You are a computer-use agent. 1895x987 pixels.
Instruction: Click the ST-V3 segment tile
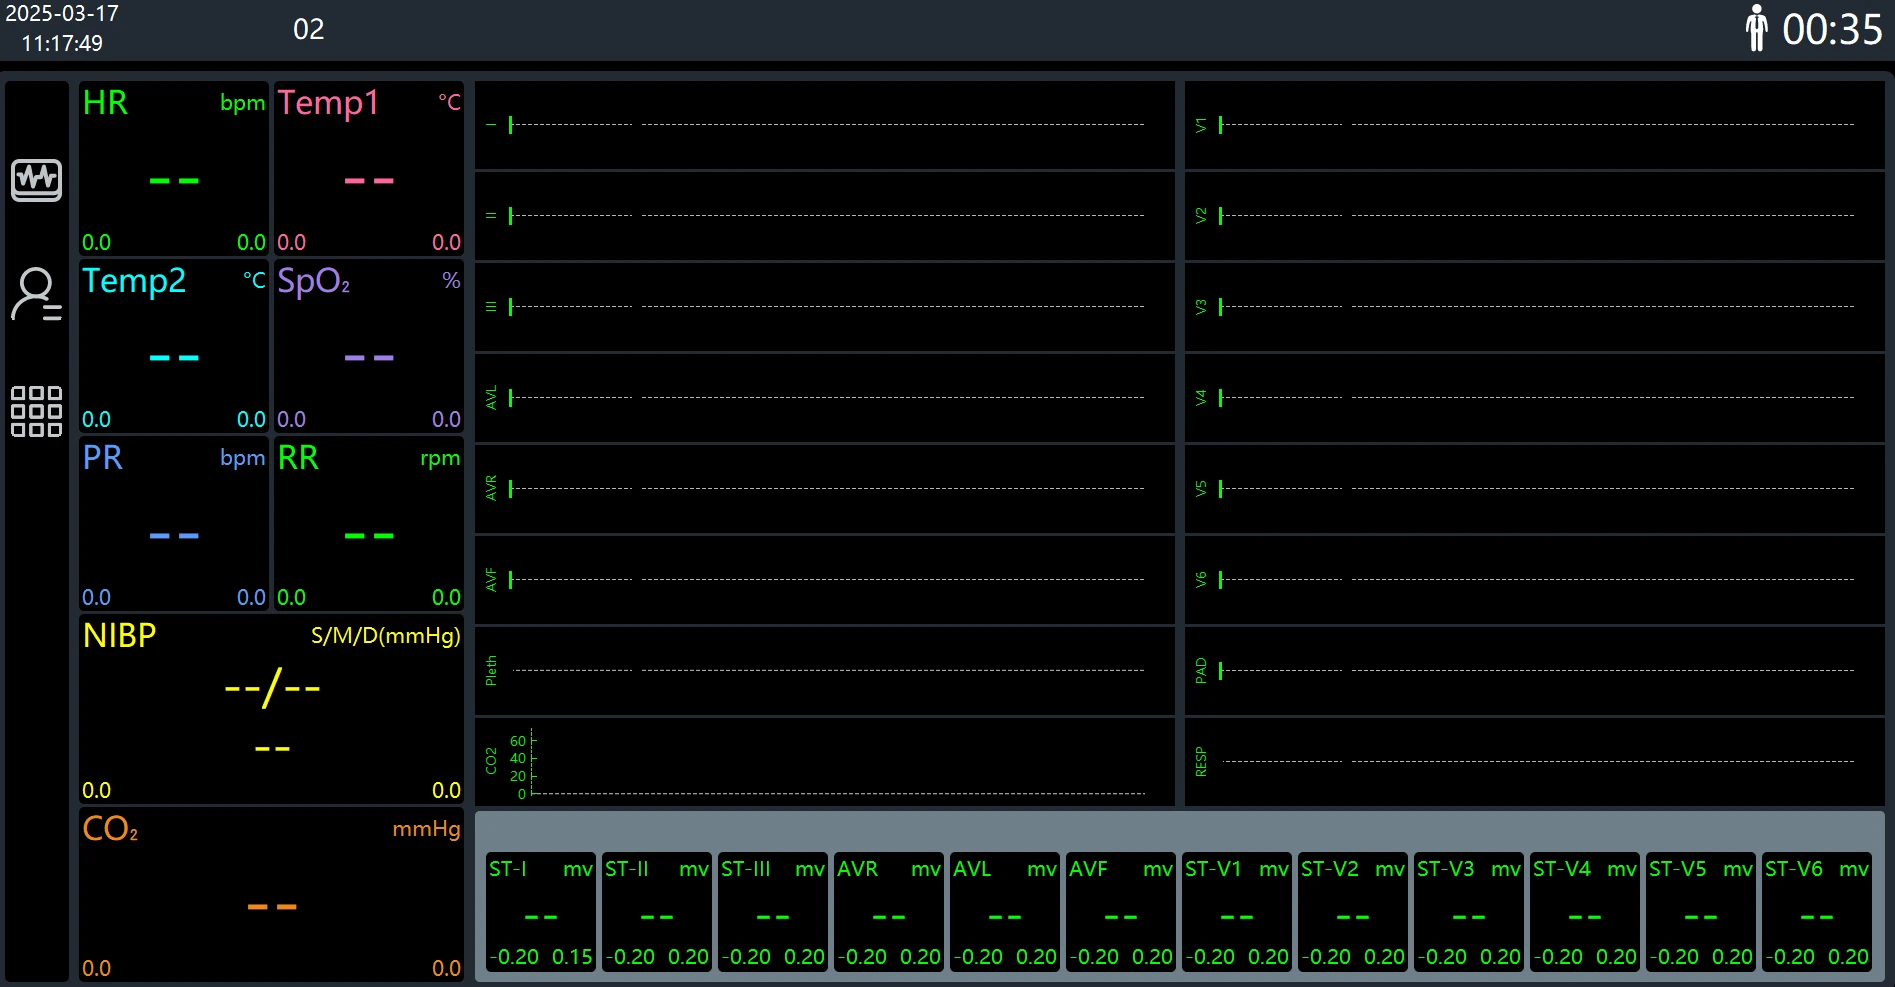[x=1468, y=911]
